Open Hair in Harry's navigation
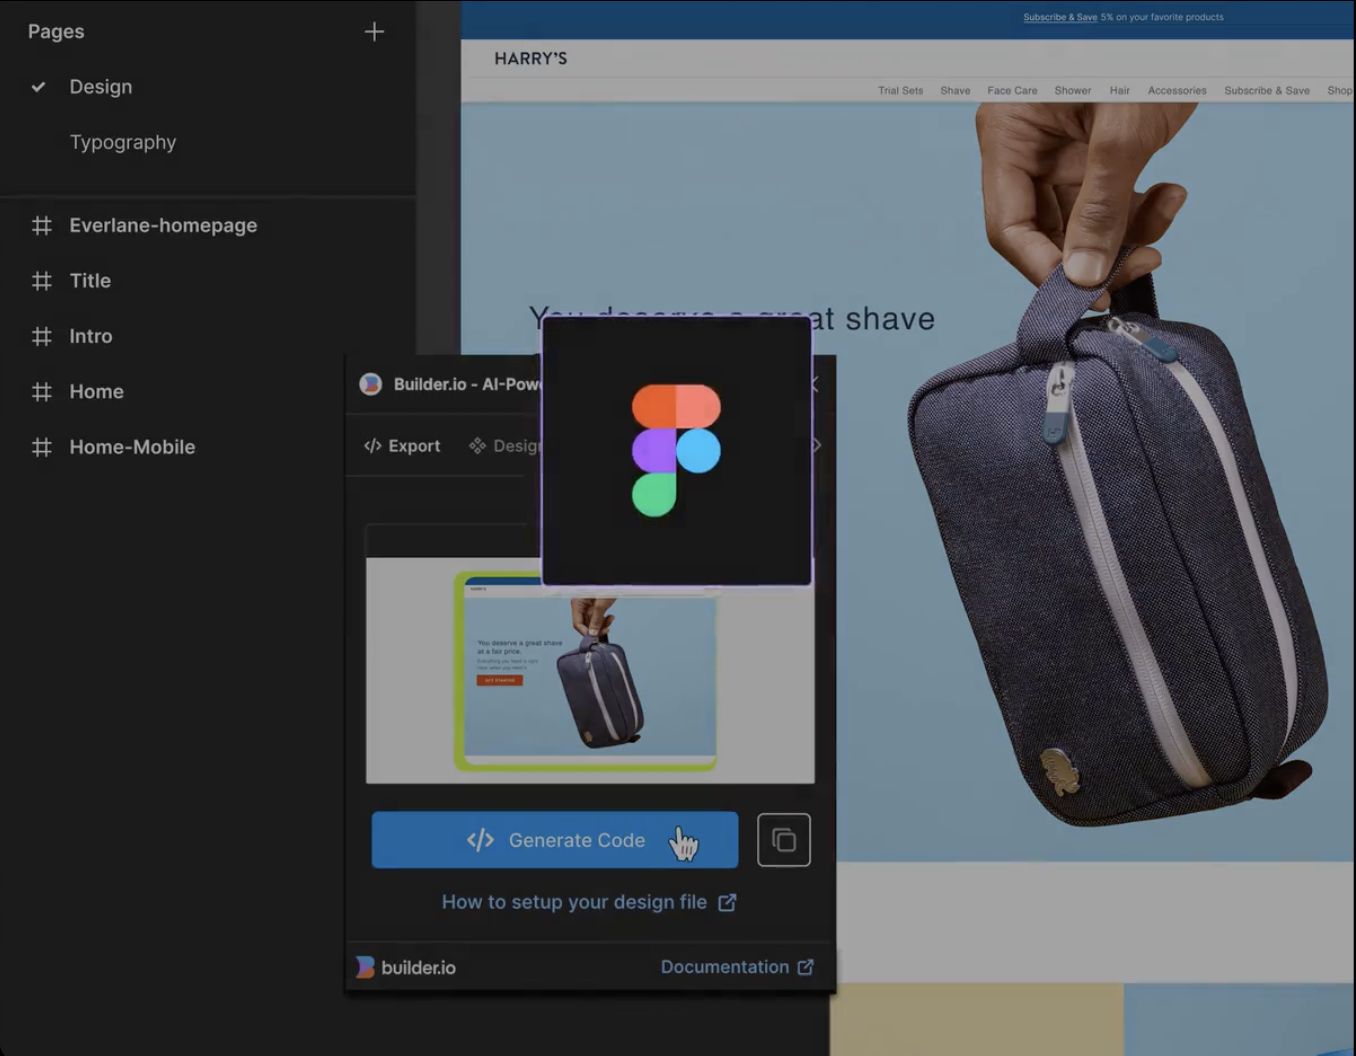 coord(1120,90)
